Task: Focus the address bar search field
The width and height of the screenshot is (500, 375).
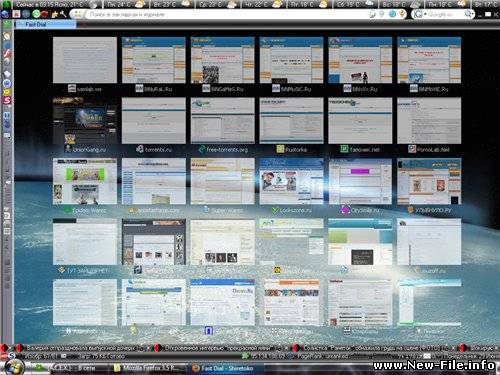Action: point(227,14)
